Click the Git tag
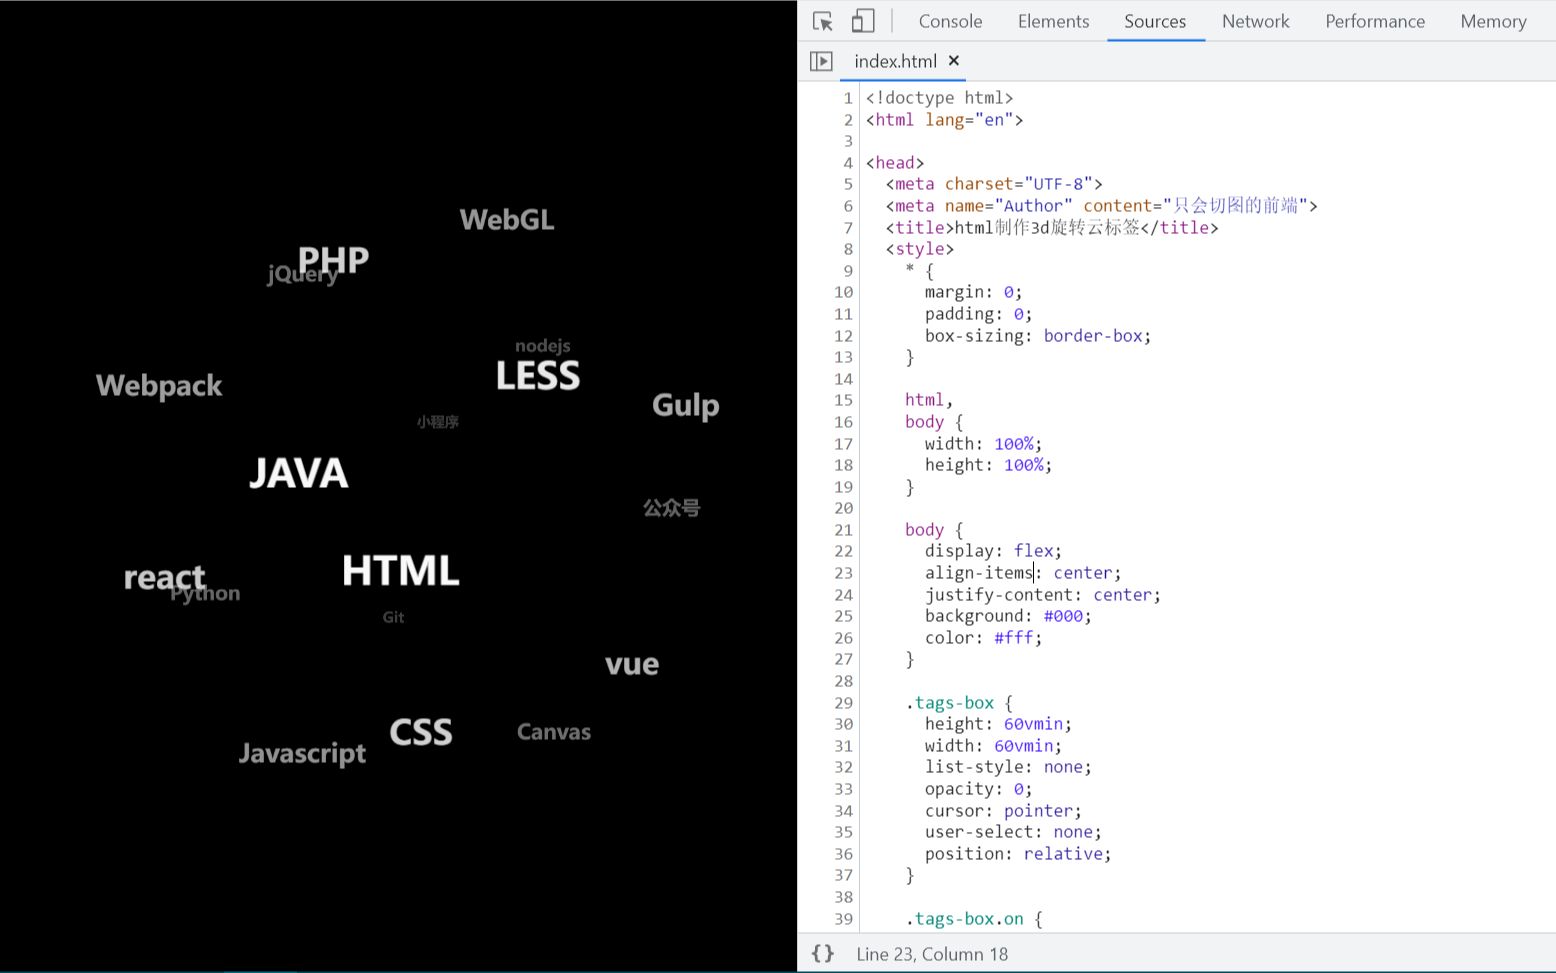This screenshot has width=1556, height=973. click(393, 617)
